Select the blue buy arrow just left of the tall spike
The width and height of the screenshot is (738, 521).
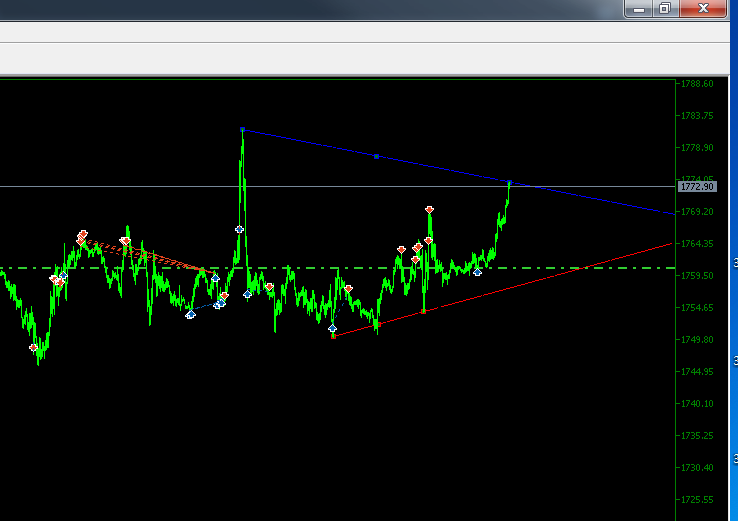tap(239, 229)
